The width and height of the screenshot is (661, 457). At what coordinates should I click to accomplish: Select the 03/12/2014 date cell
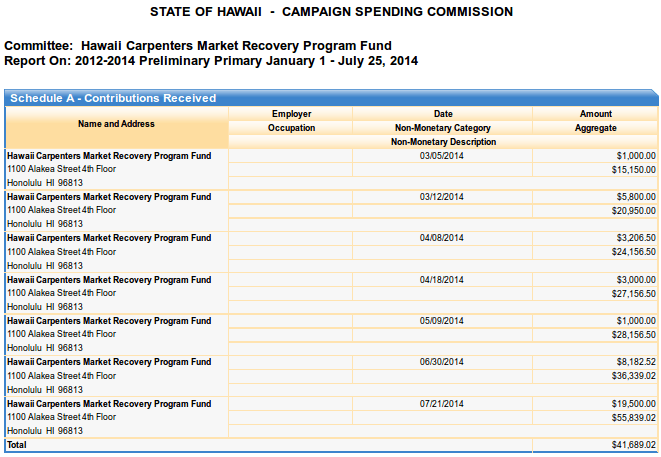pyautogui.click(x=441, y=197)
